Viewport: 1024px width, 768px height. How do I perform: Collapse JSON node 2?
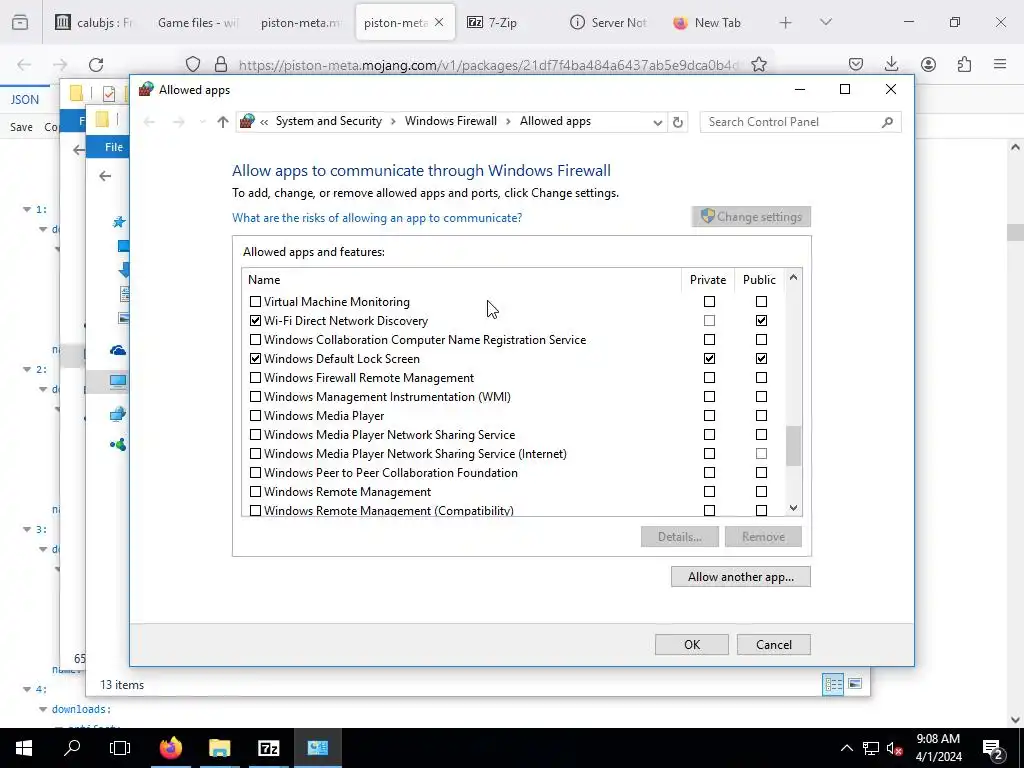(27, 370)
